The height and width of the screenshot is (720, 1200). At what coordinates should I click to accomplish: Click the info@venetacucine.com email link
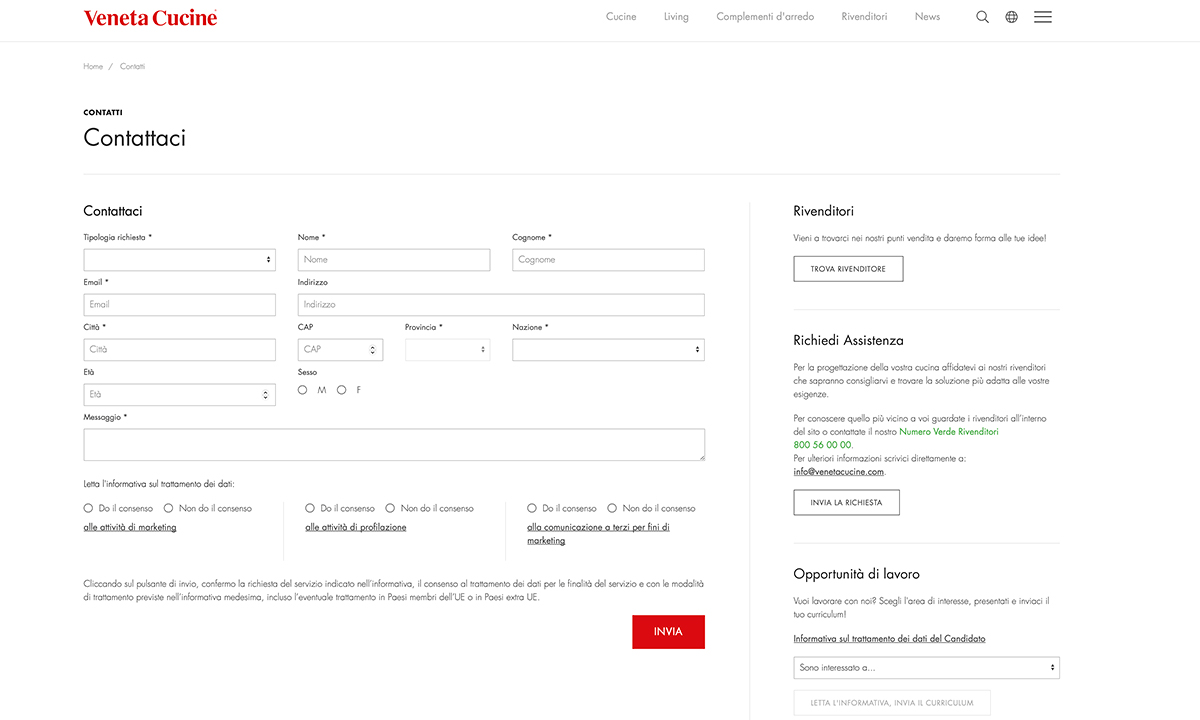(839, 472)
